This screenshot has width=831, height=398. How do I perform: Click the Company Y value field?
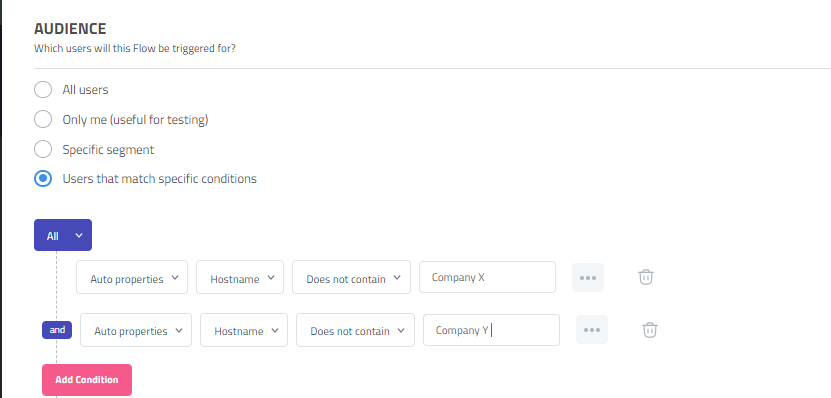pyautogui.click(x=491, y=330)
